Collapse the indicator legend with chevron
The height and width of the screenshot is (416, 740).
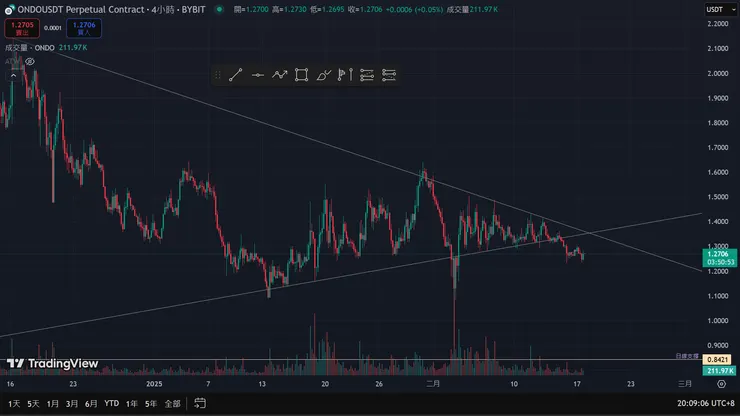pyautogui.click(x=13, y=76)
